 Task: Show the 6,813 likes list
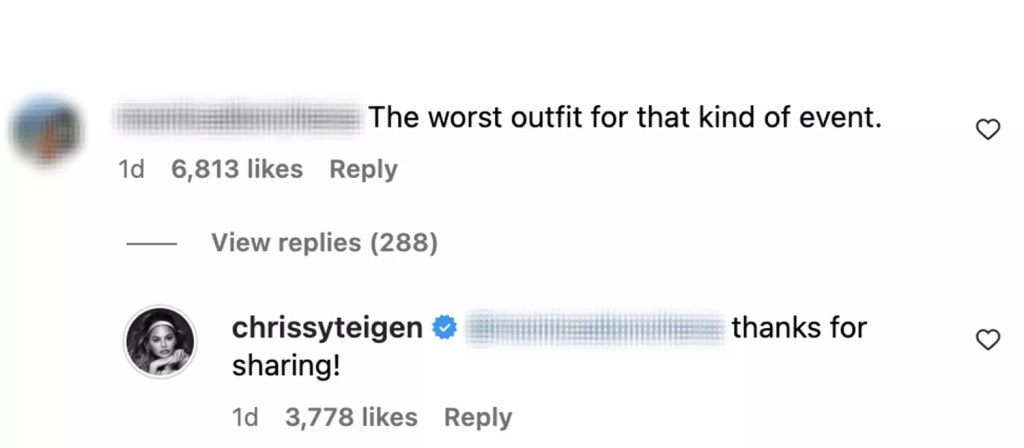(237, 170)
